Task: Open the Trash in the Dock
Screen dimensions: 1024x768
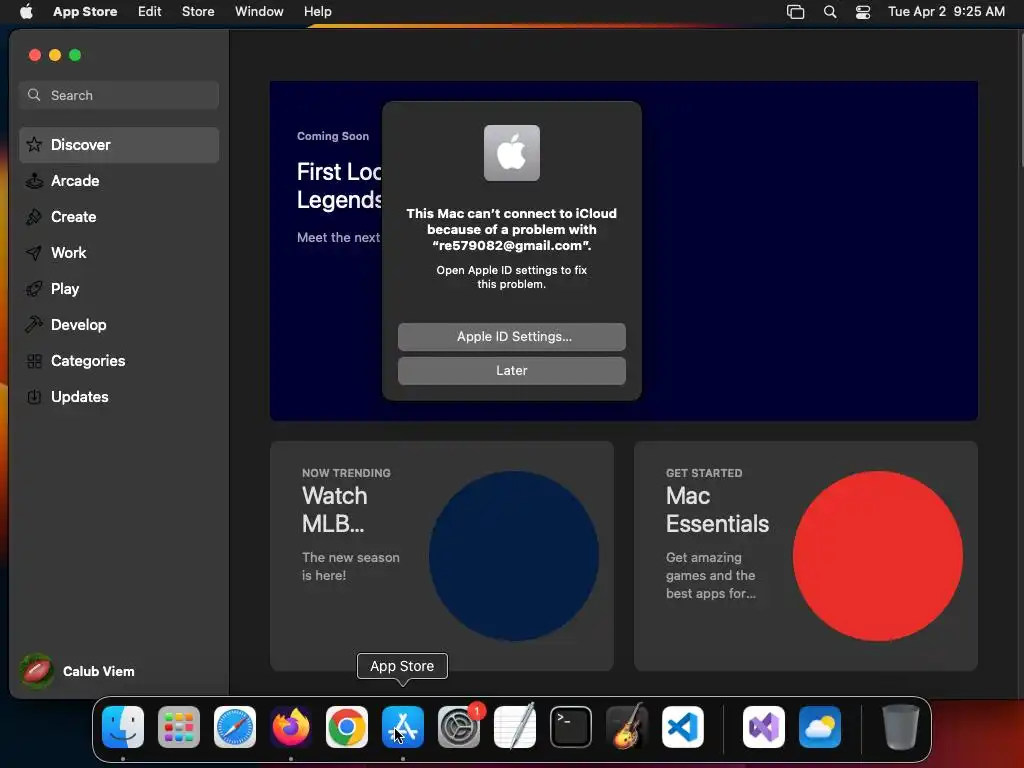Action: pos(901,727)
